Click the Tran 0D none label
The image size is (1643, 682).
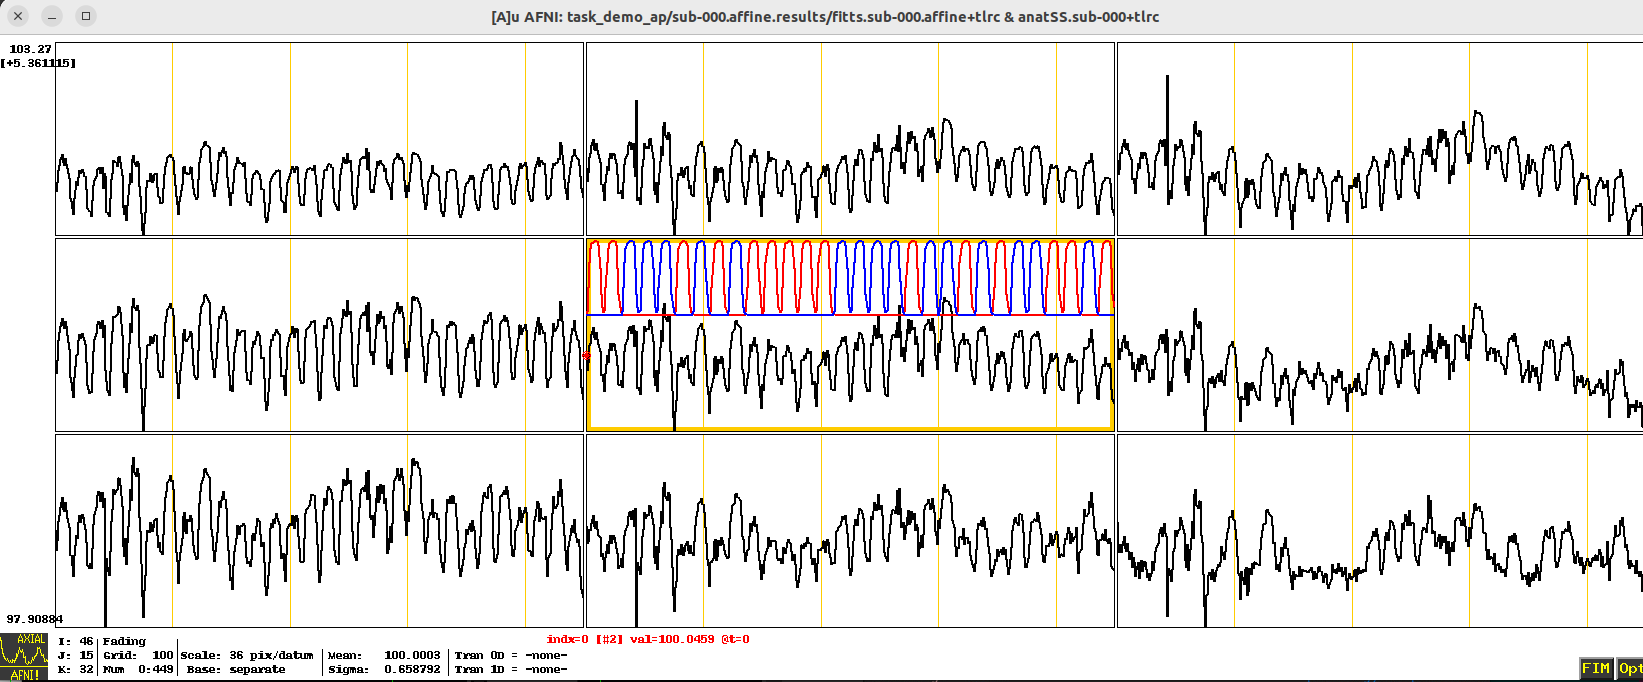click(x=510, y=655)
